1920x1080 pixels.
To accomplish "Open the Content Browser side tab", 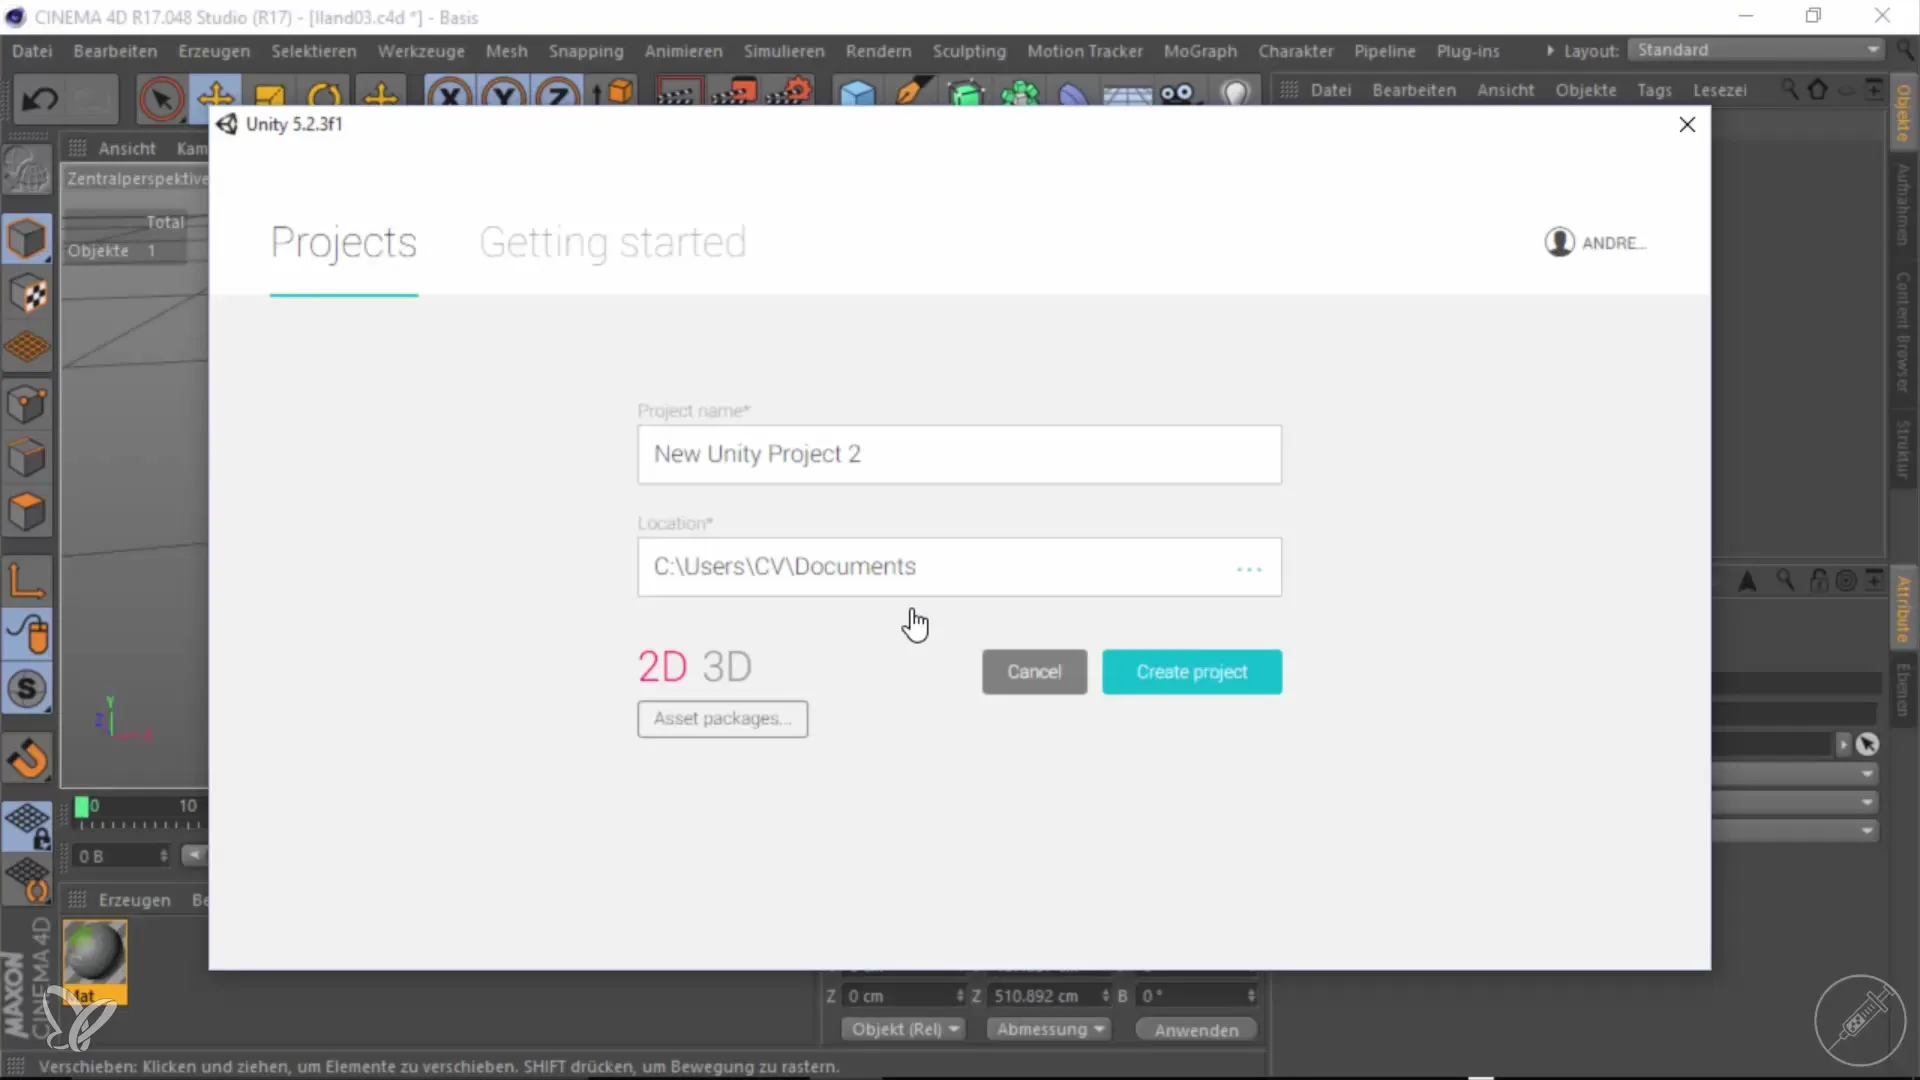I will coord(1903,331).
